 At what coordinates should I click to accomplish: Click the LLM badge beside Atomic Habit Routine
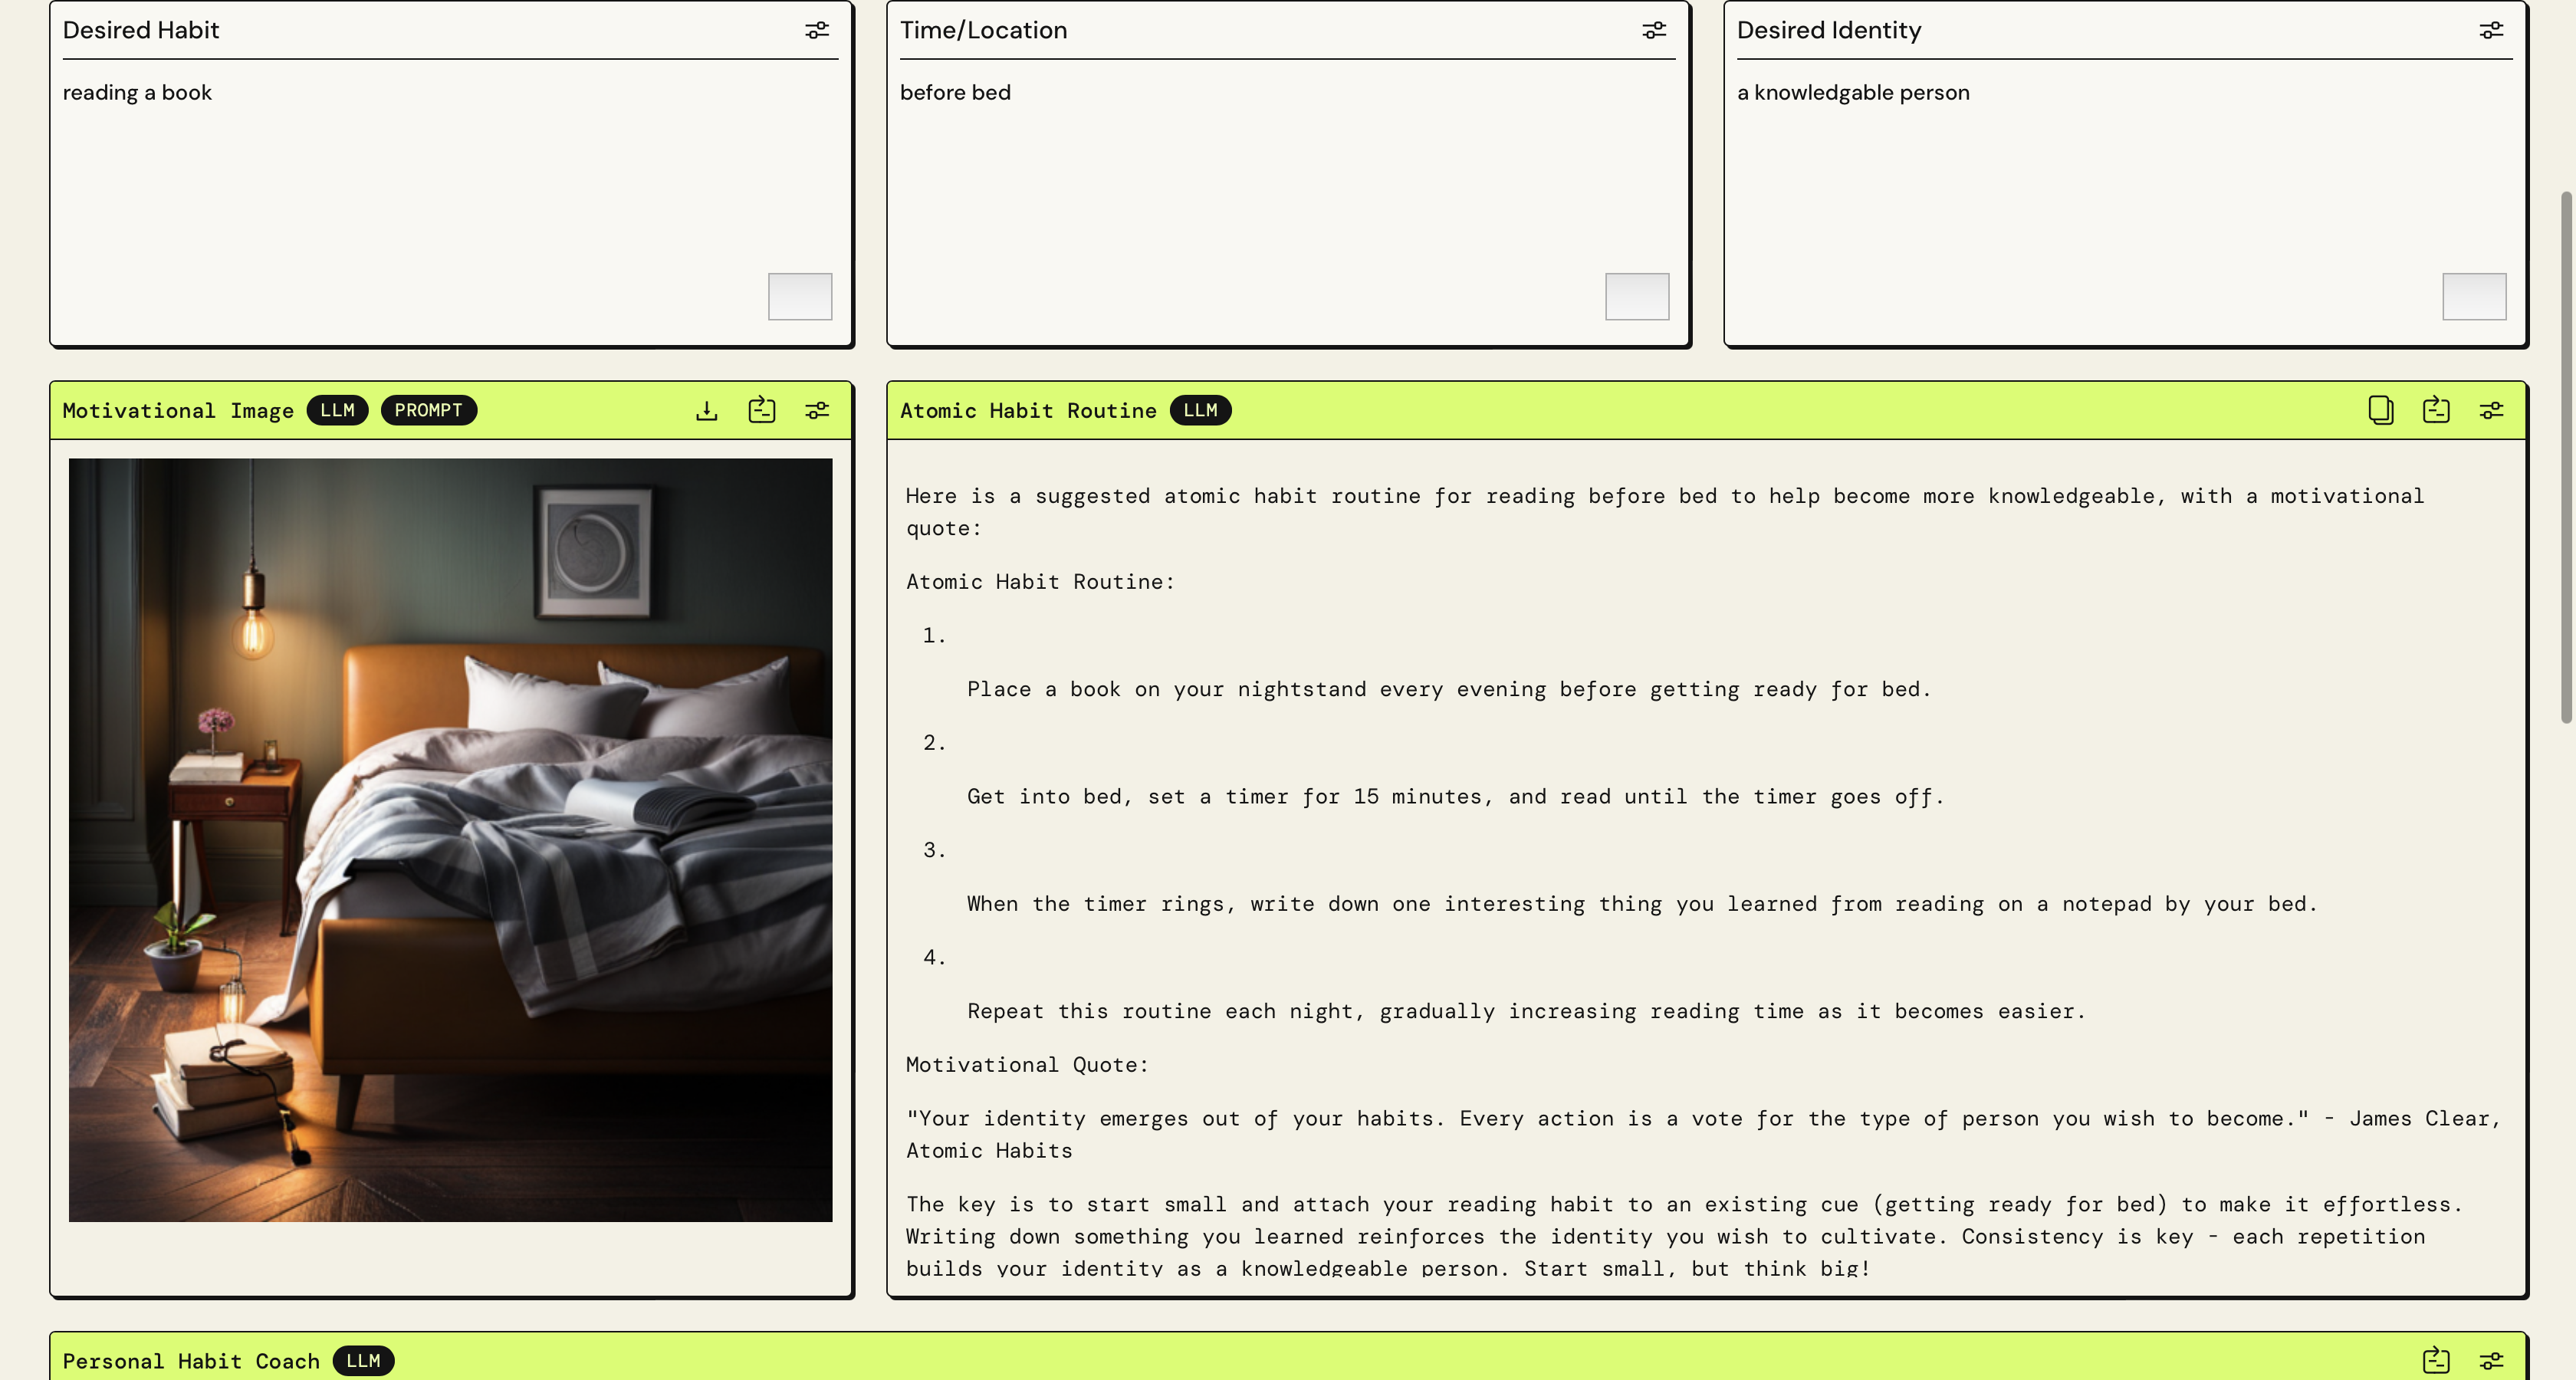pos(1200,410)
